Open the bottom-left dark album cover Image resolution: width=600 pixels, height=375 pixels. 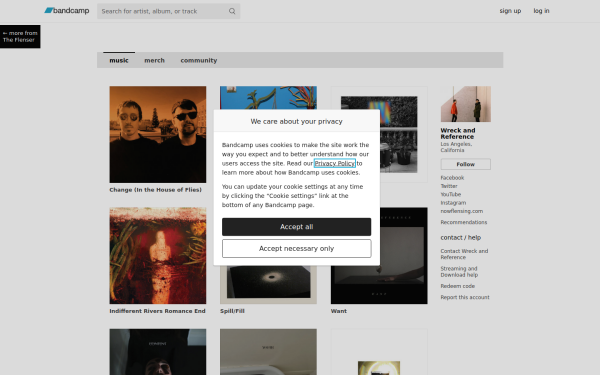pyautogui.click(x=158, y=352)
